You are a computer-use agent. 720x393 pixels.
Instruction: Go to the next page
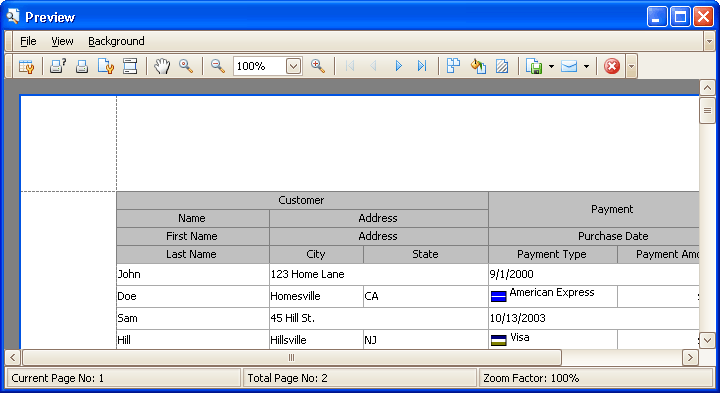coord(398,67)
